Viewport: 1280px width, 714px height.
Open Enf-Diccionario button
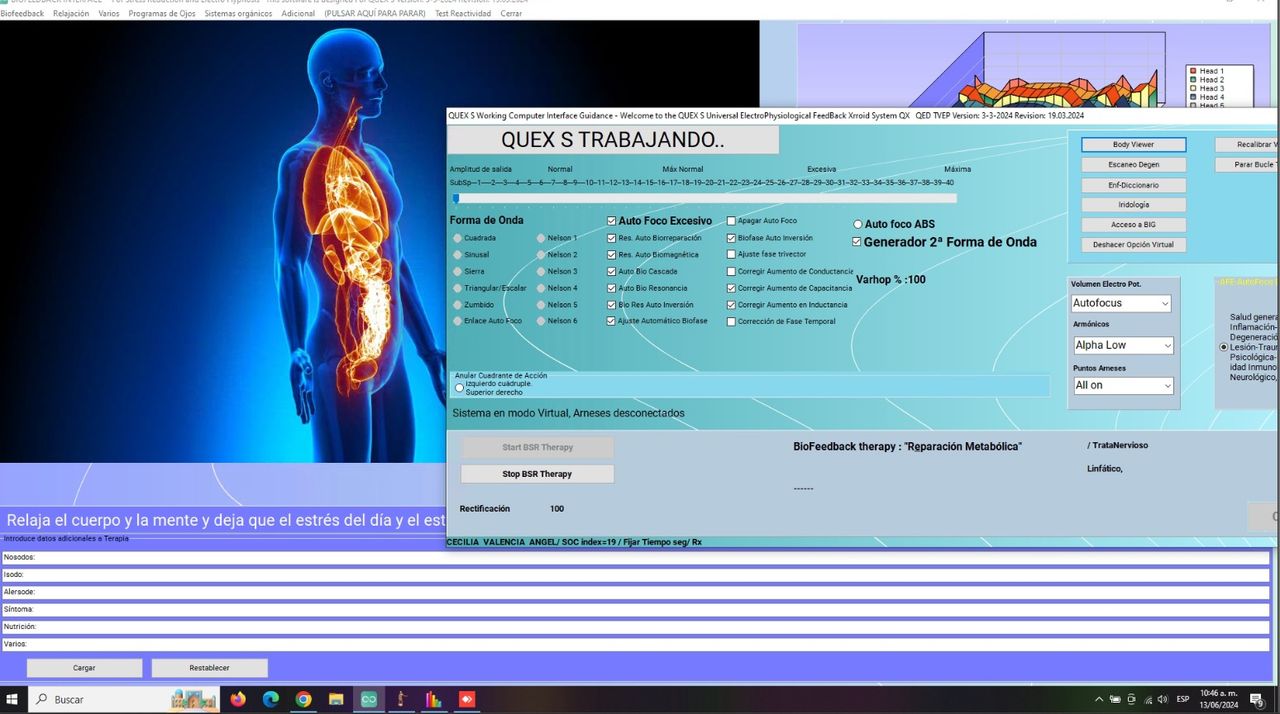click(x=1133, y=185)
